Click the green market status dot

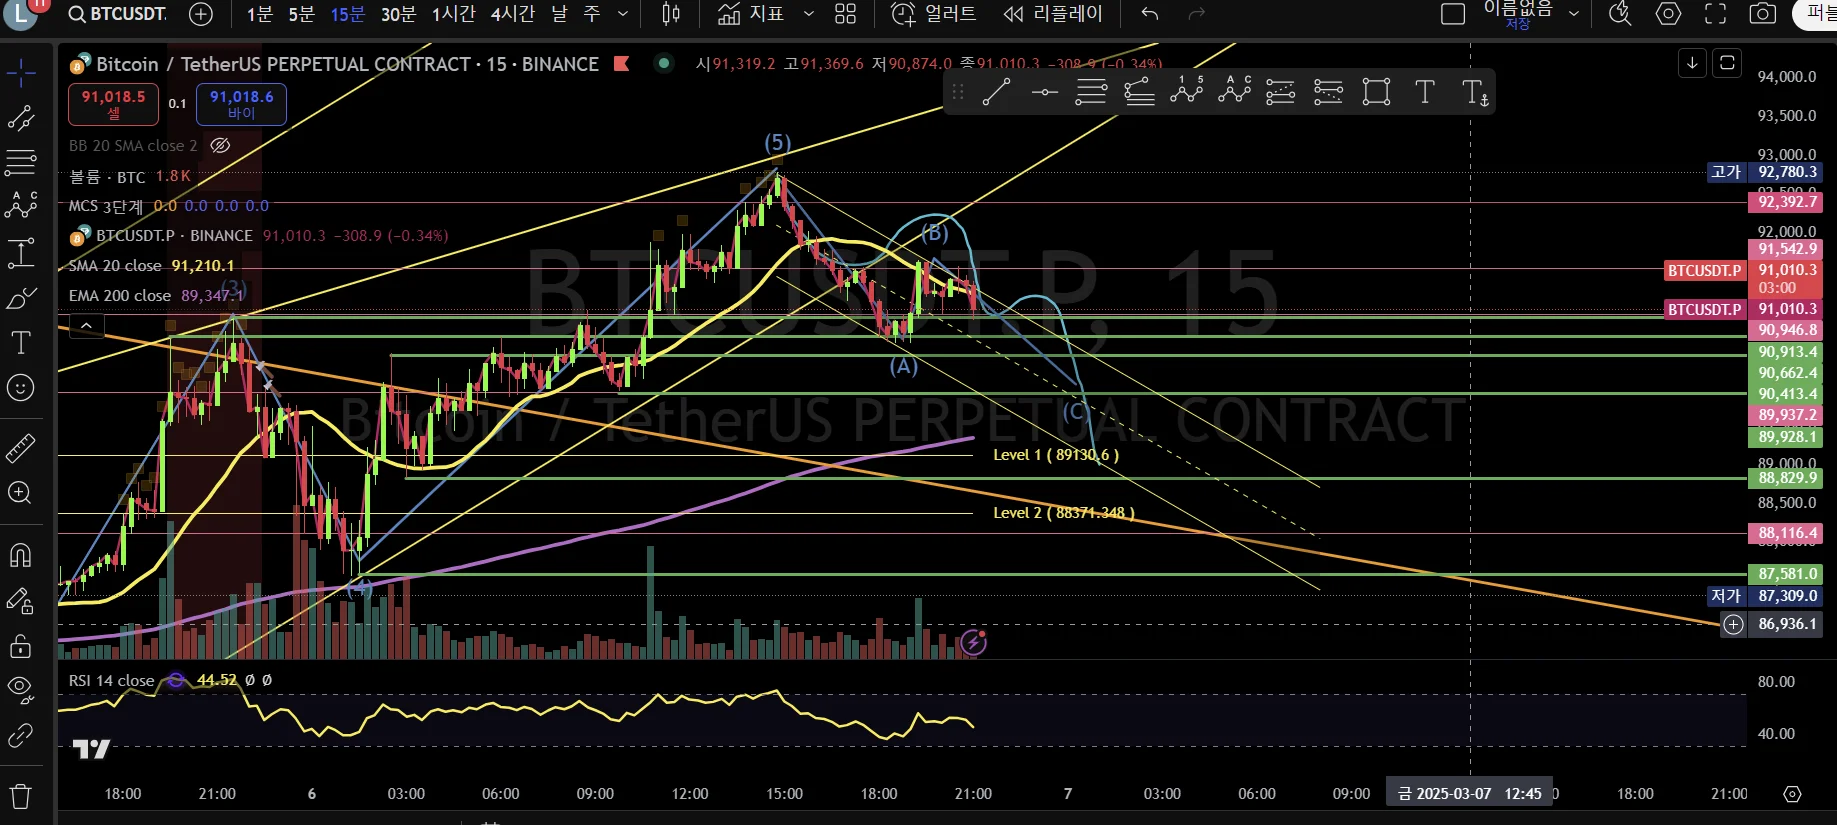pyautogui.click(x=662, y=63)
